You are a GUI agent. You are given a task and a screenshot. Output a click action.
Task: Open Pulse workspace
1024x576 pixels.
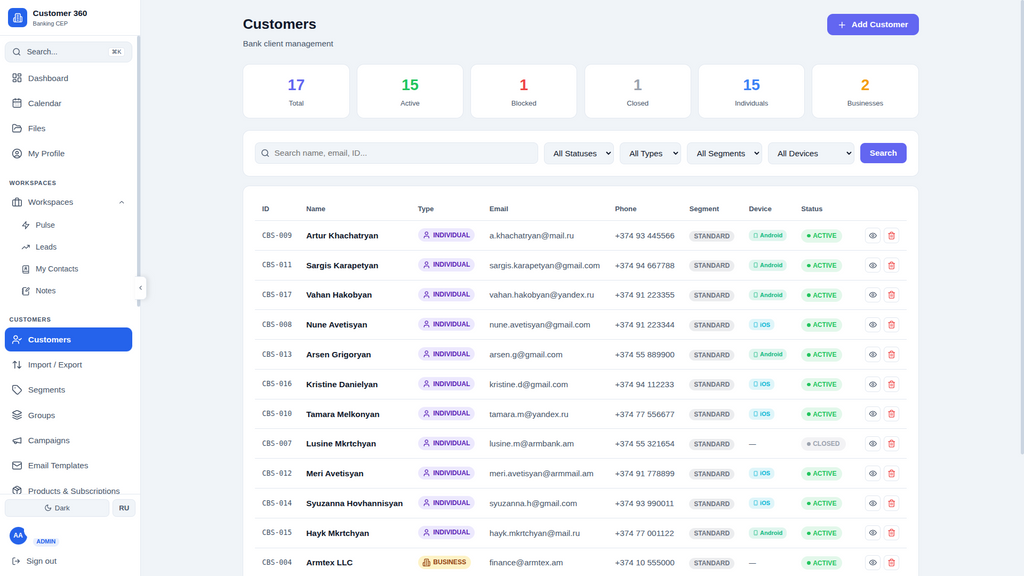73,225
